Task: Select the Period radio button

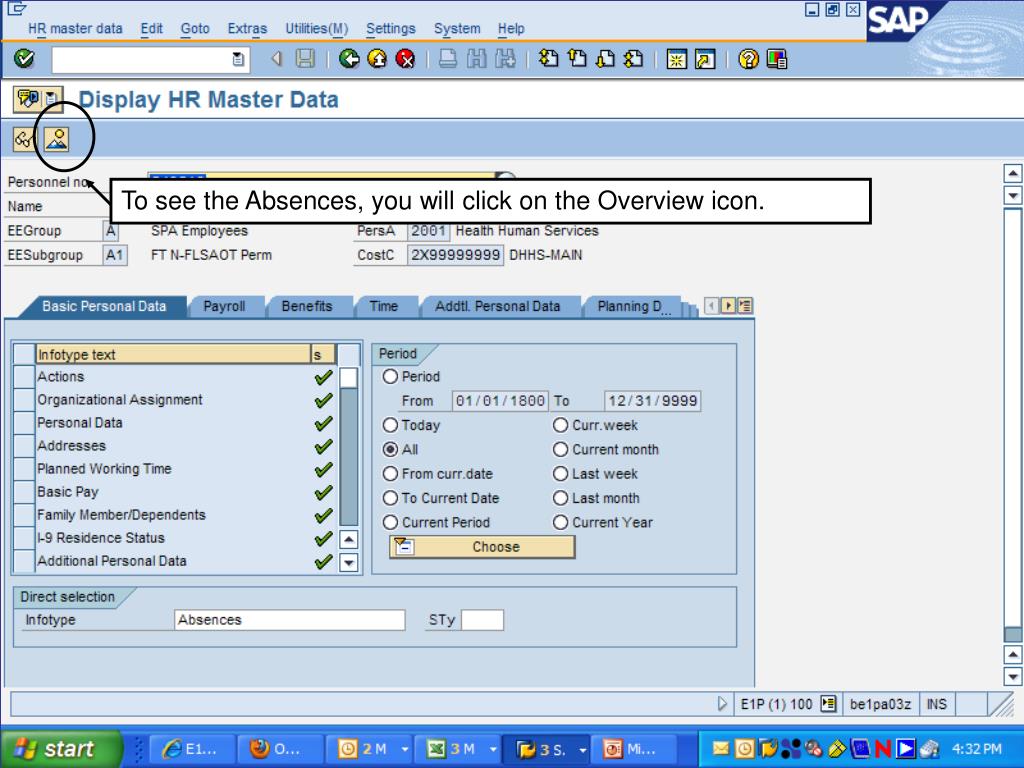Action: tap(390, 376)
